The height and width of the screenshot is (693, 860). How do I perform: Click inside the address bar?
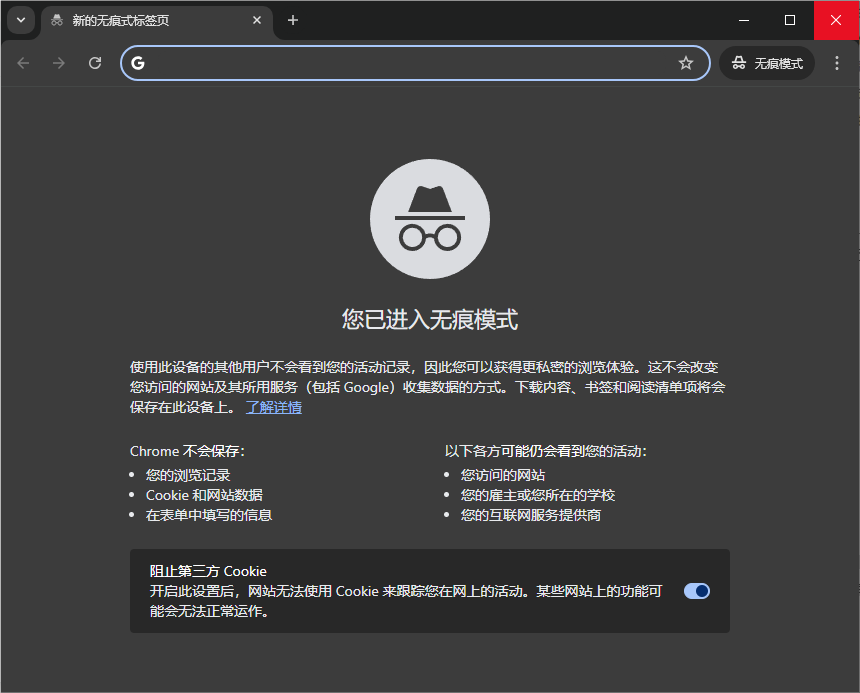click(x=400, y=62)
